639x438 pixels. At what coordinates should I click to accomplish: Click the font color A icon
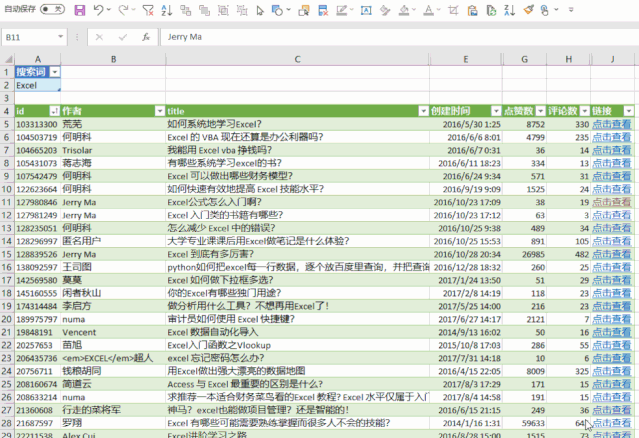coord(428,10)
